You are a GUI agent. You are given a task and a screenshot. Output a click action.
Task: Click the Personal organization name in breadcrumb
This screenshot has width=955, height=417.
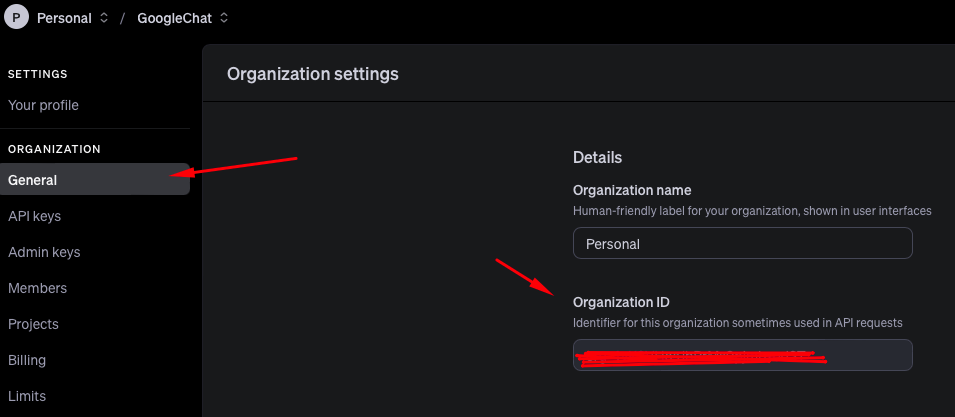tap(64, 18)
